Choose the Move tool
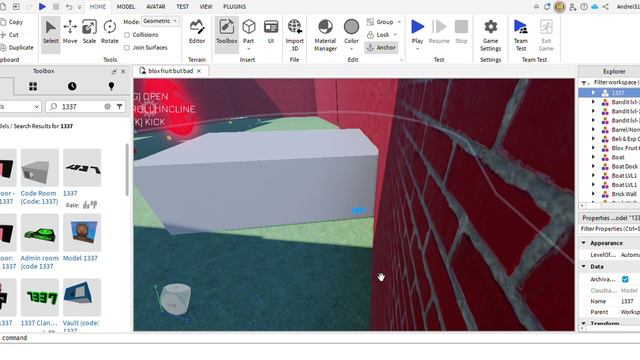The height and width of the screenshot is (360, 640). click(70, 32)
